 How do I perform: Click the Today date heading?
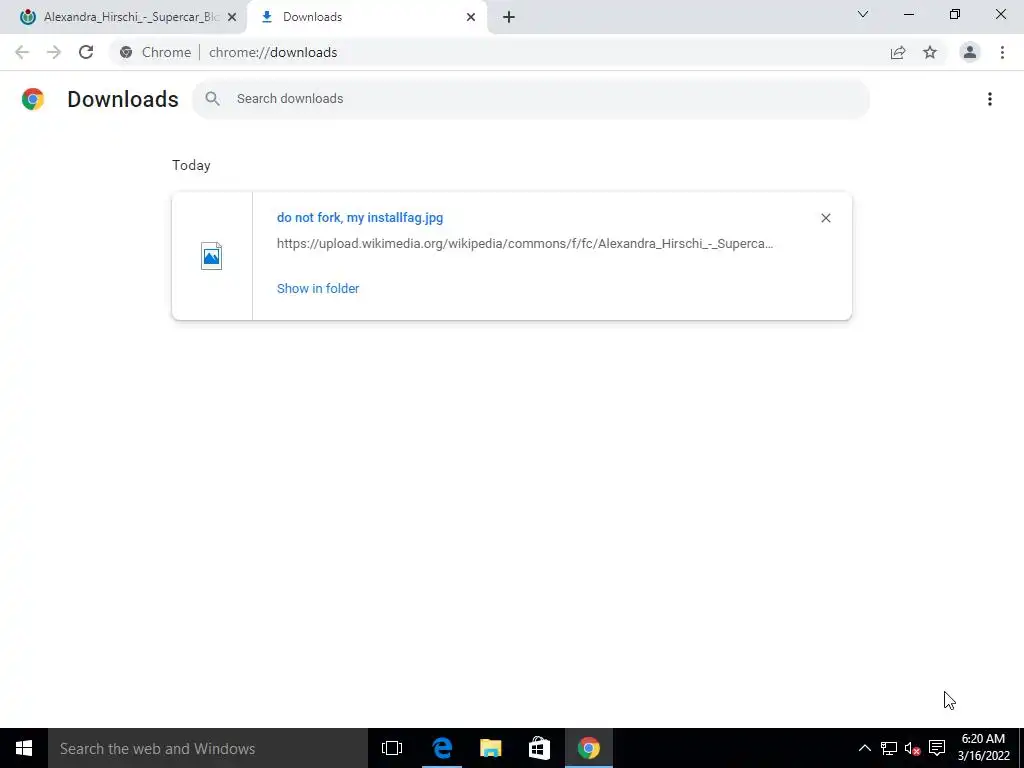[191, 165]
